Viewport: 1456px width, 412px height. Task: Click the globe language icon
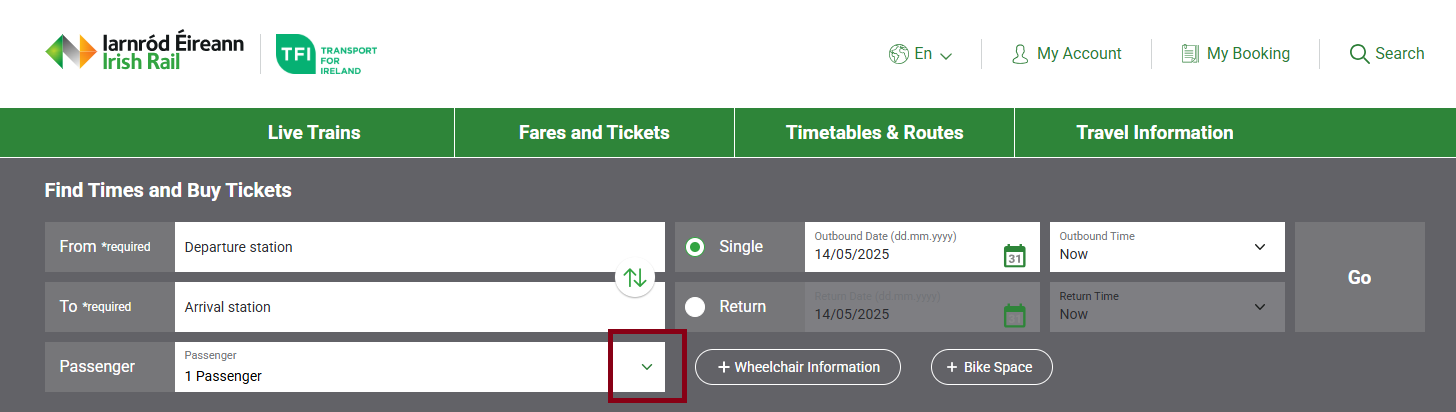pos(898,54)
